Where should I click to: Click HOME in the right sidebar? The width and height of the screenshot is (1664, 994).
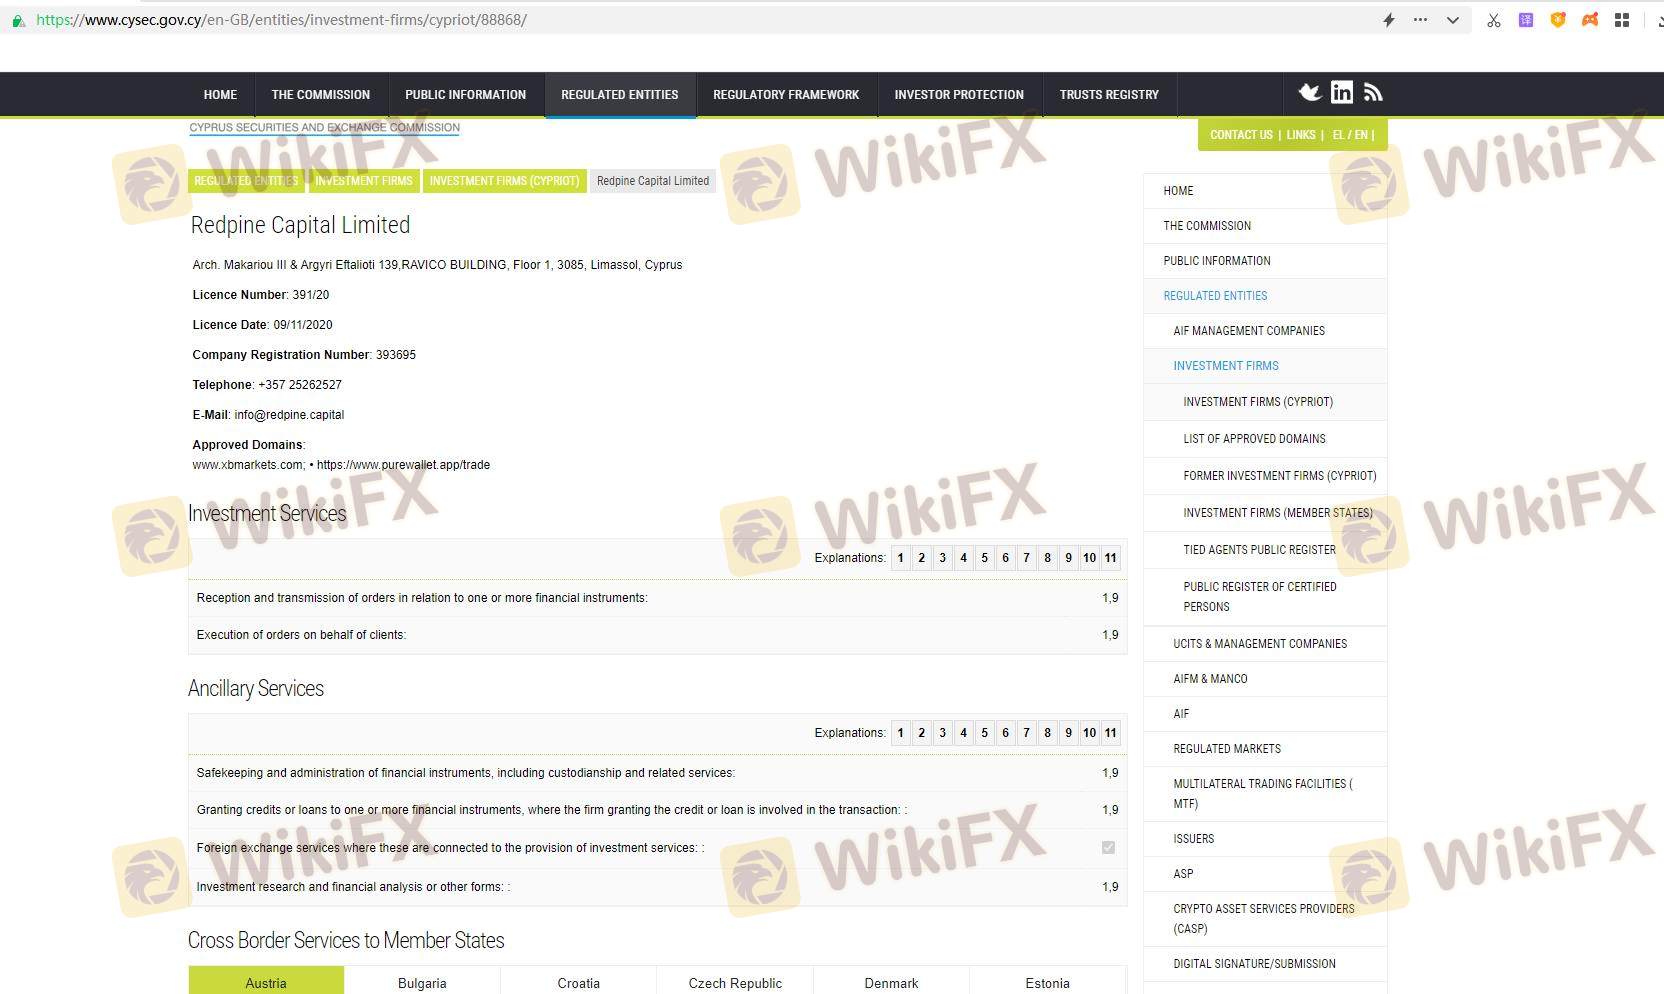(x=1265, y=191)
